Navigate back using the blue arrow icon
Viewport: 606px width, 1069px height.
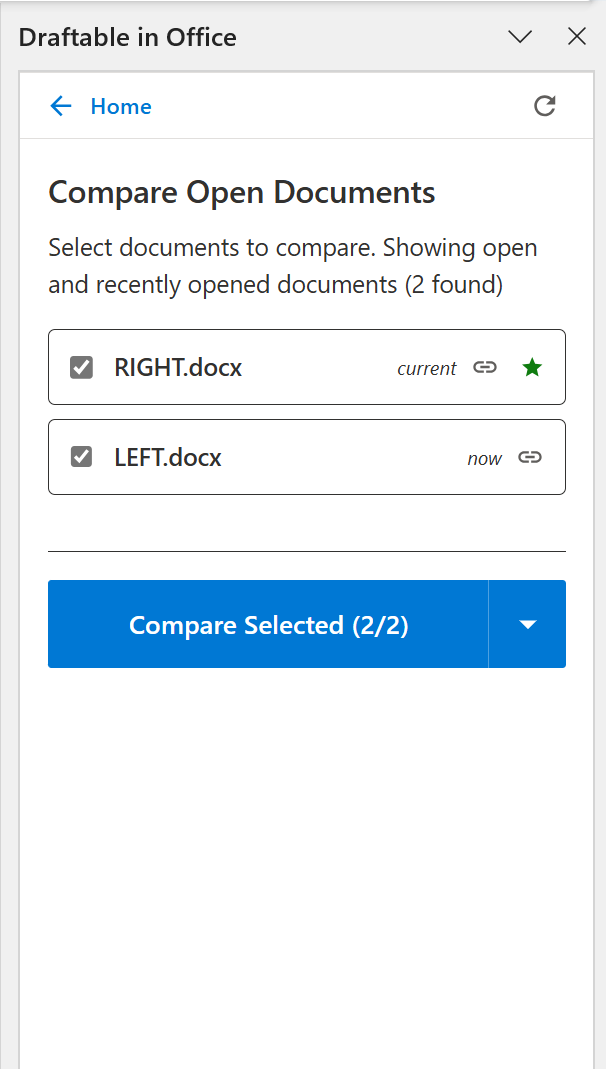point(61,105)
